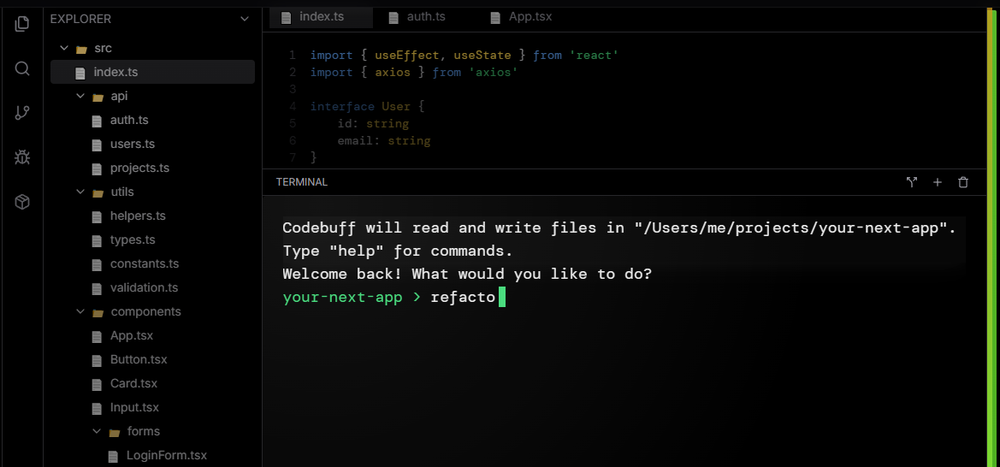Collapse the forms folder chevron

pyautogui.click(x=96, y=432)
